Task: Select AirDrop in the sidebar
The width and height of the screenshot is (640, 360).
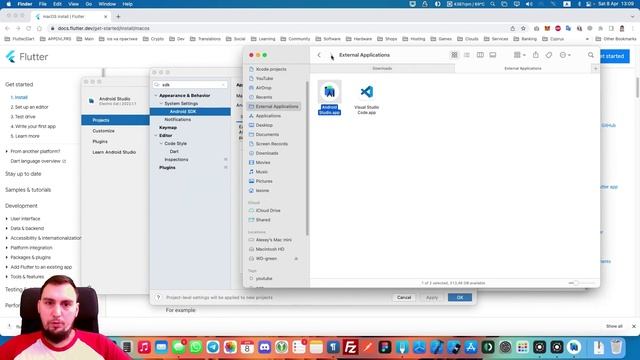Action: [263, 88]
